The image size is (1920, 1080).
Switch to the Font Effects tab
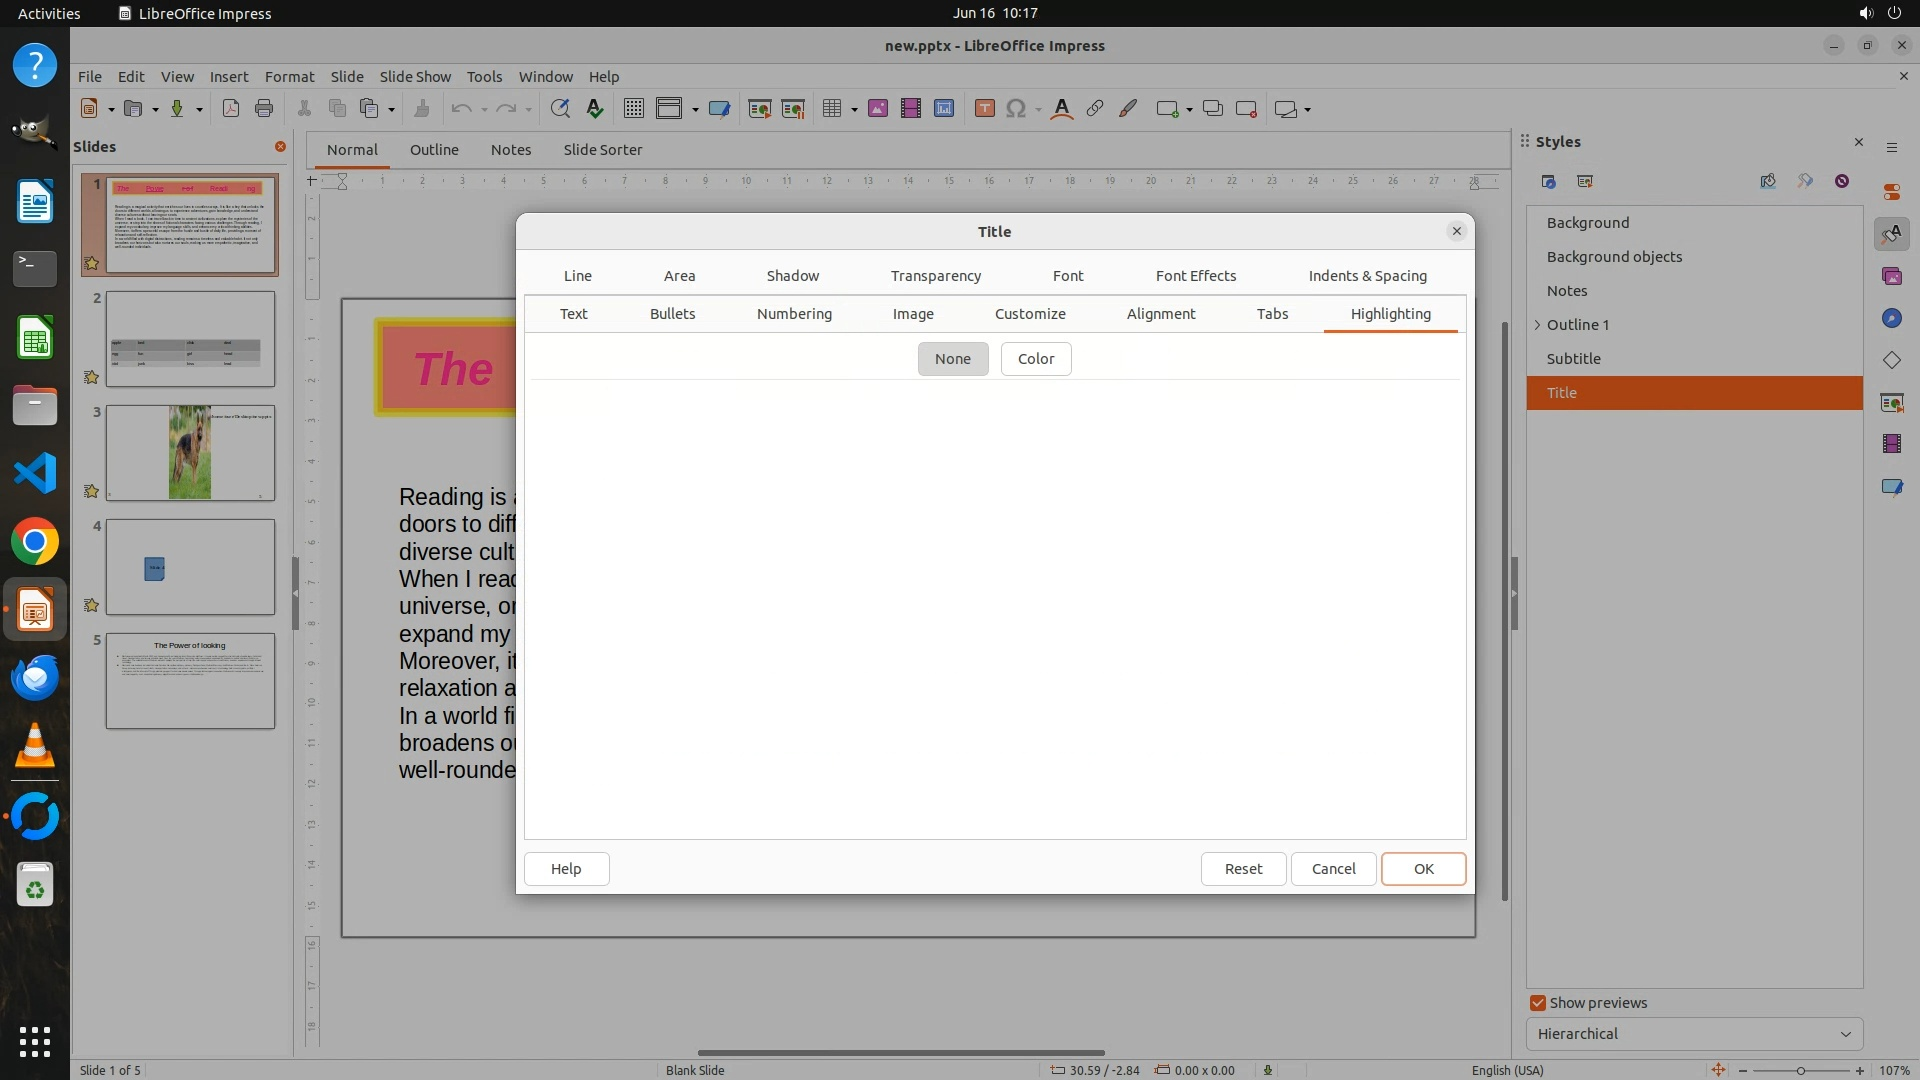[1195, 276]
